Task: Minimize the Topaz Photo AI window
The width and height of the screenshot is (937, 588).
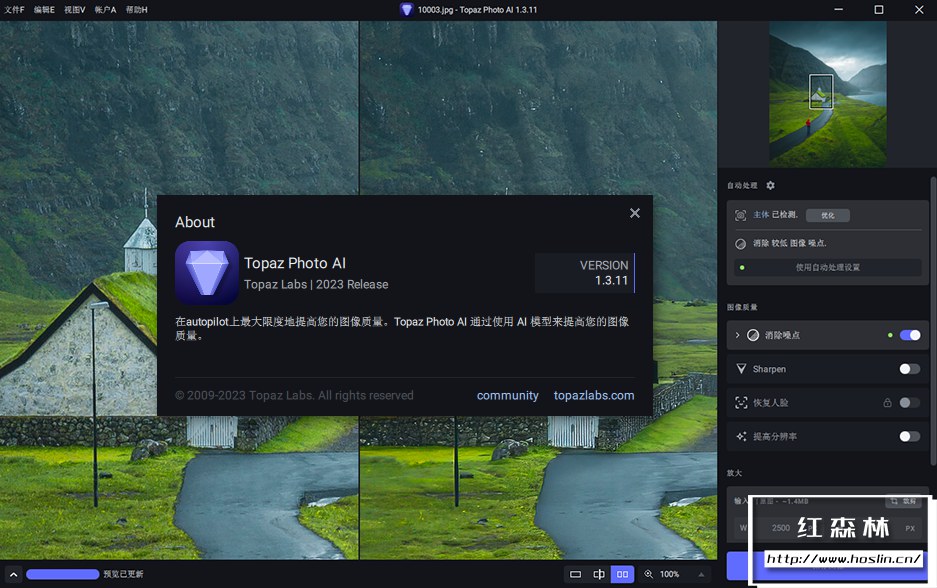Action: coord(838,10)
